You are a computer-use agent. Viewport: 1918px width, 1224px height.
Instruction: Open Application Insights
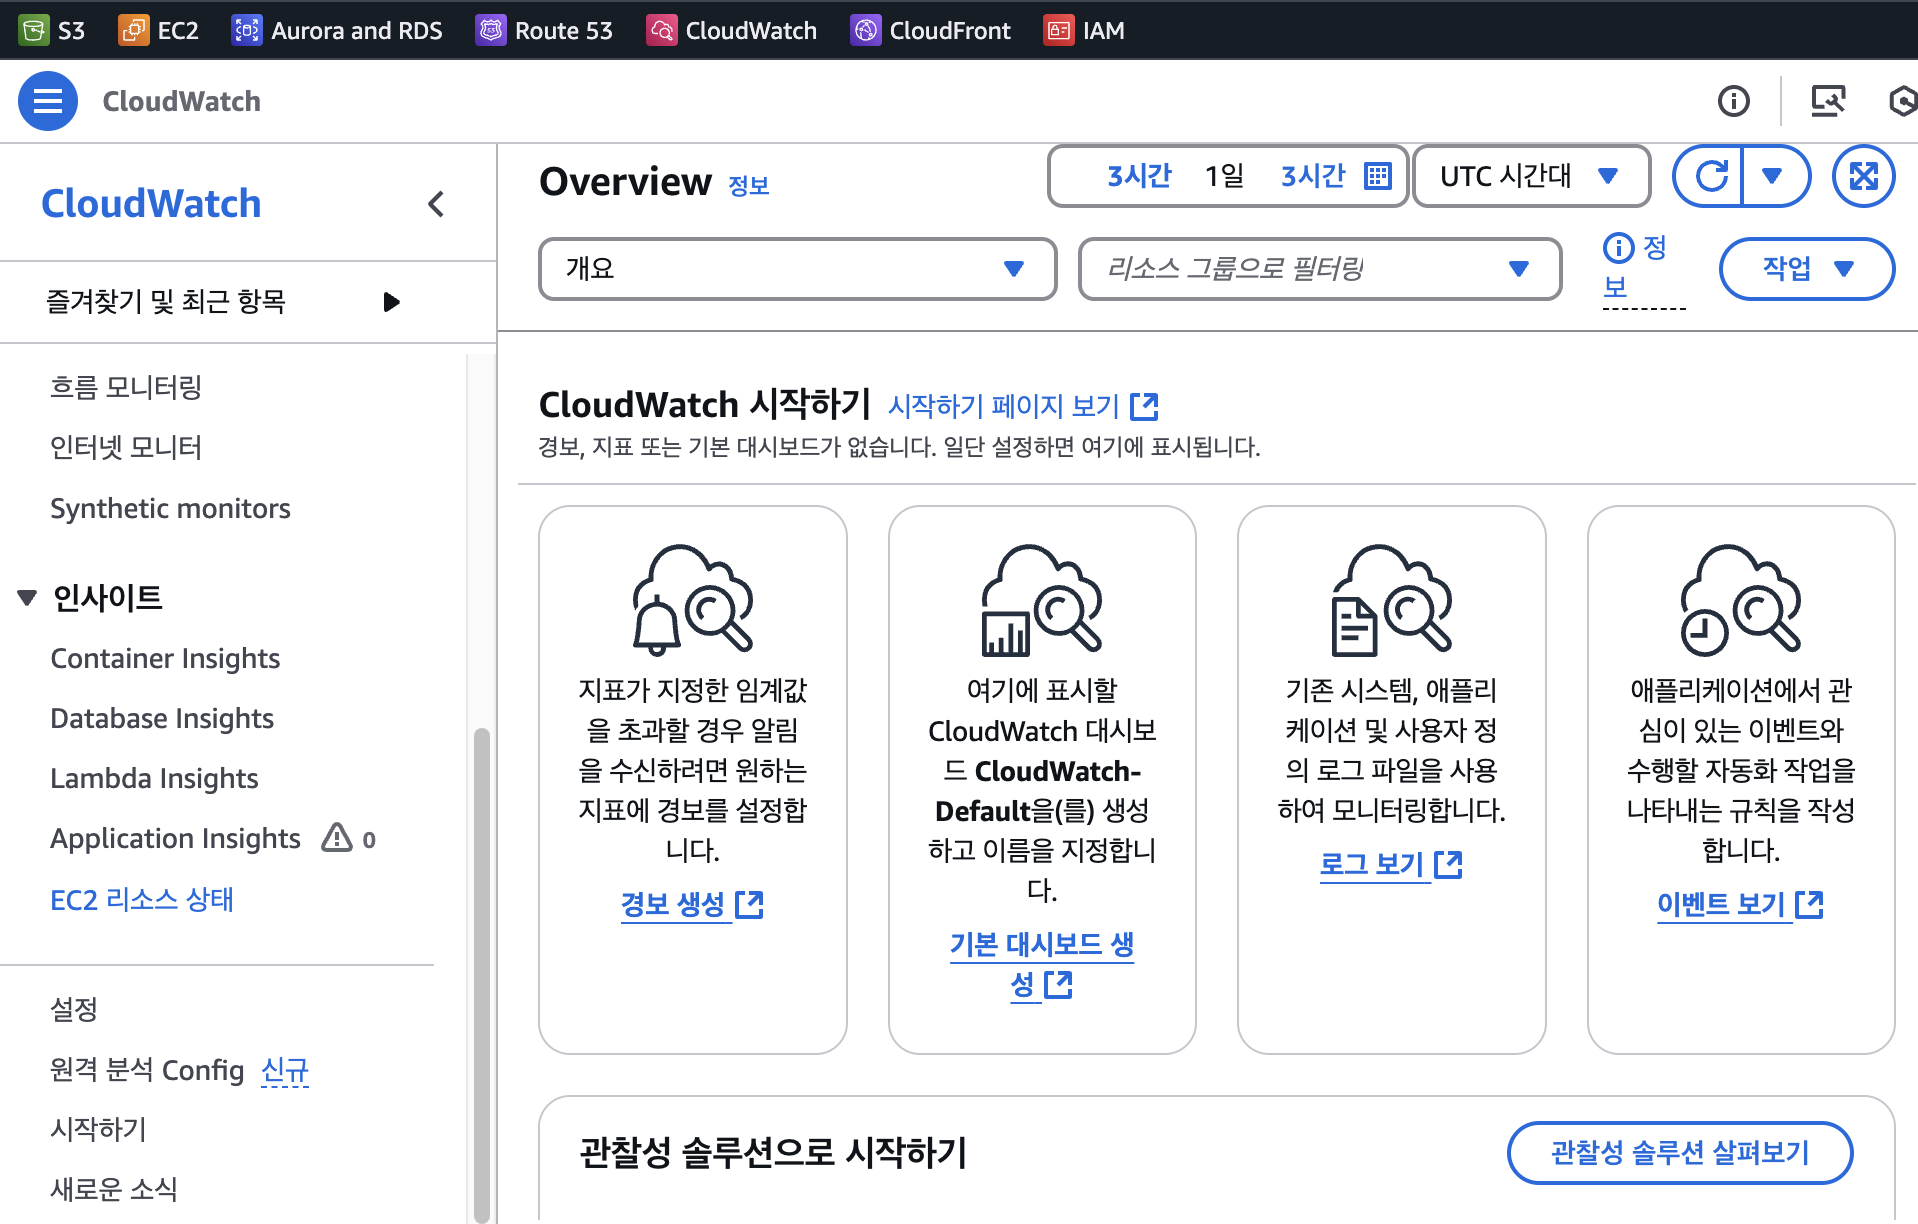pyautogui.click(x=175, y=838)
